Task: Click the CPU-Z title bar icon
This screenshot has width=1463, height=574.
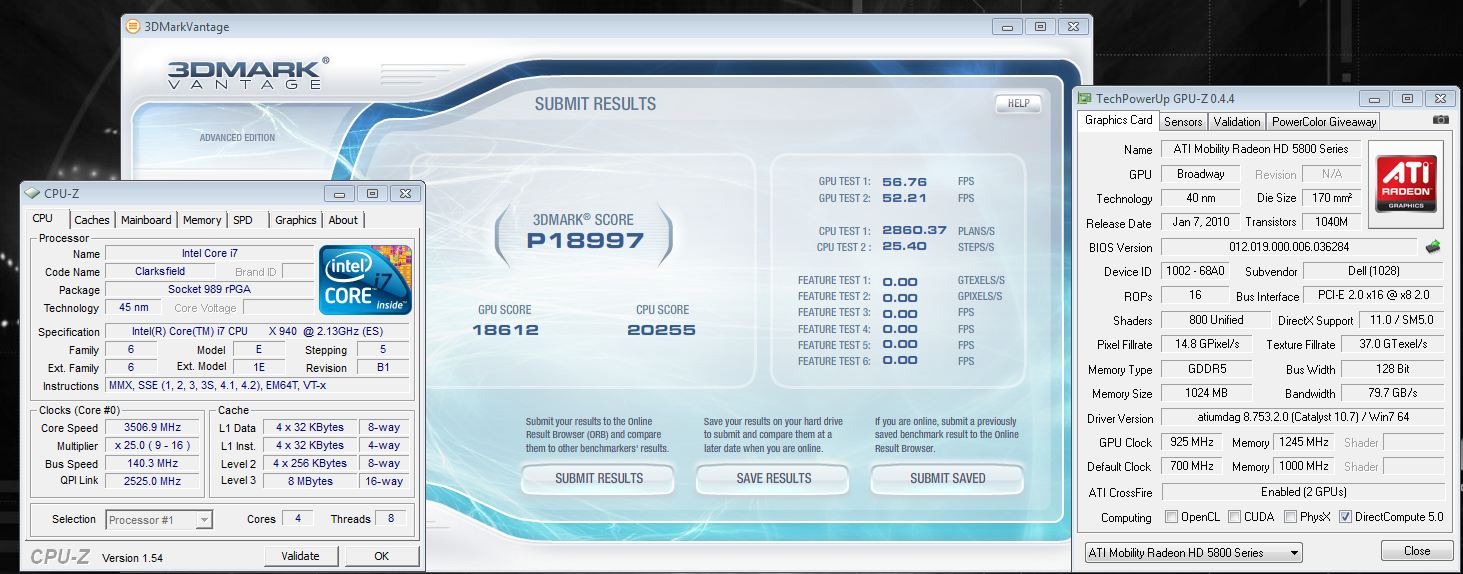Action: point(32,193)
